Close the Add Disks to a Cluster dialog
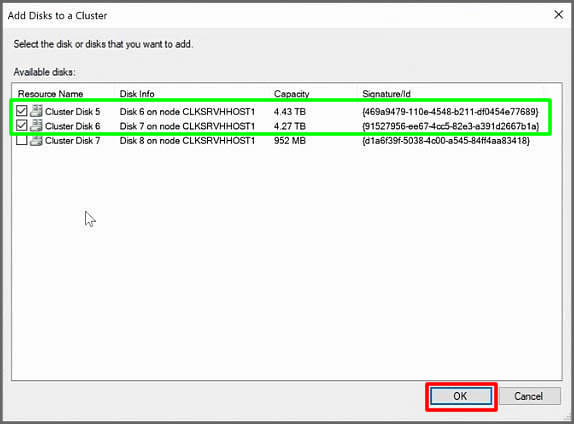 pos(559,15)
